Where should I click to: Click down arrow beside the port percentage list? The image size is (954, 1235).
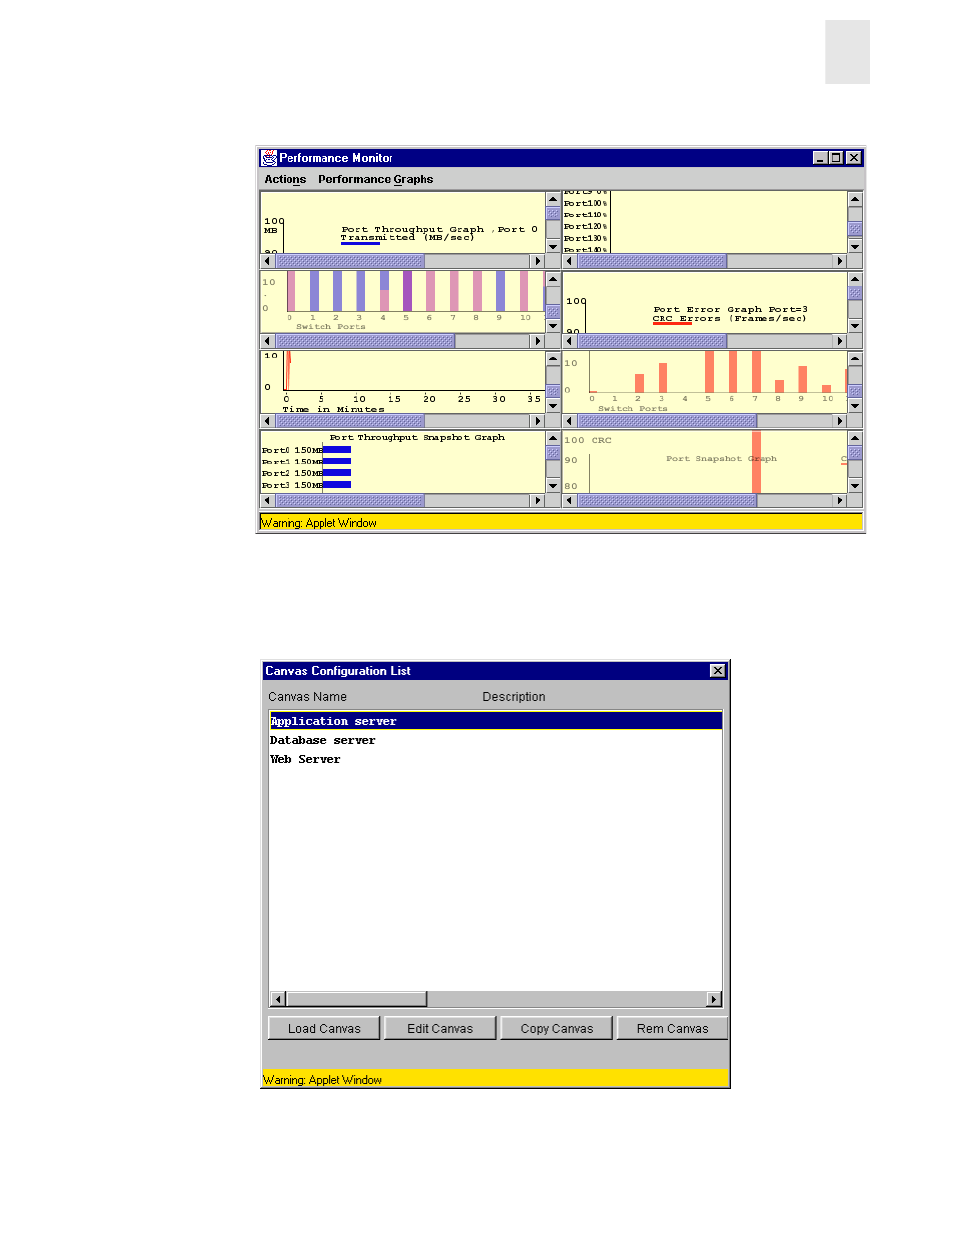click(x=855, y=246)
